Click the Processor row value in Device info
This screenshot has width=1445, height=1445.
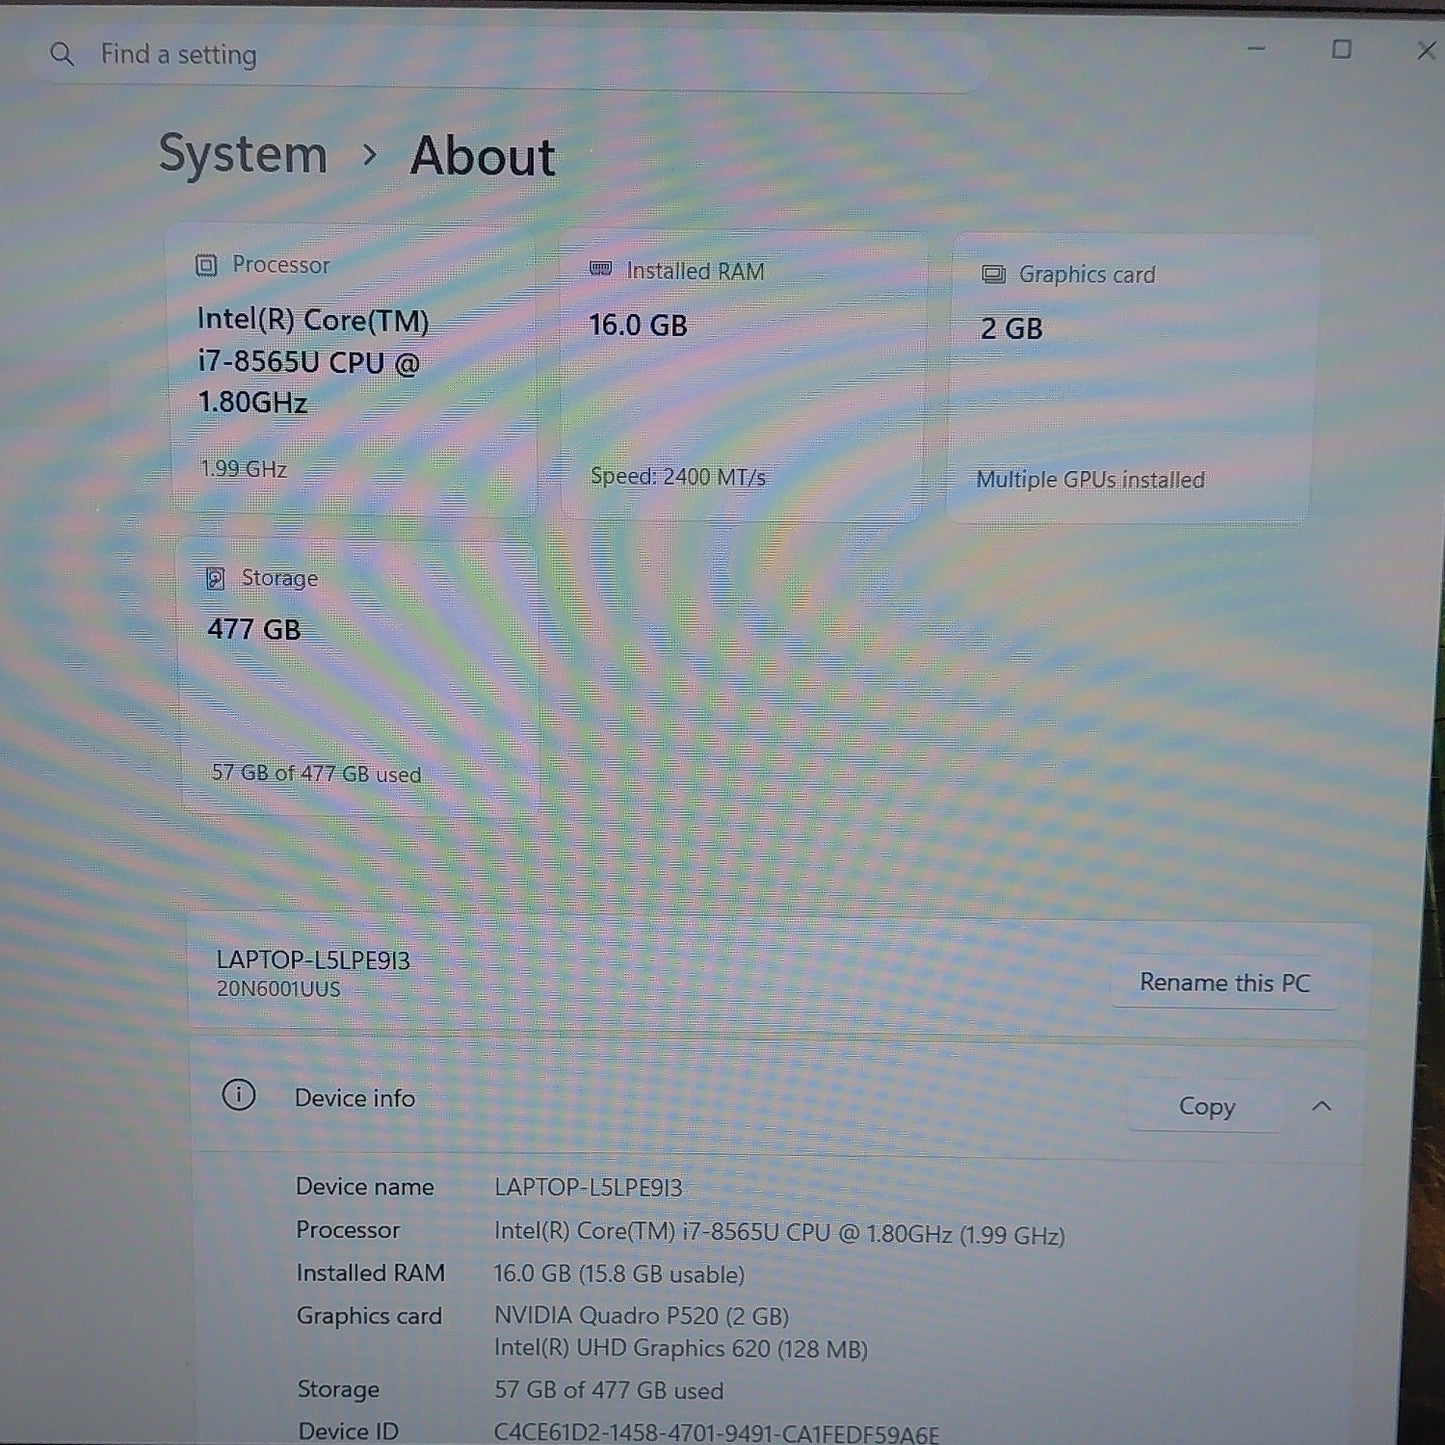tap(779, 1233)
